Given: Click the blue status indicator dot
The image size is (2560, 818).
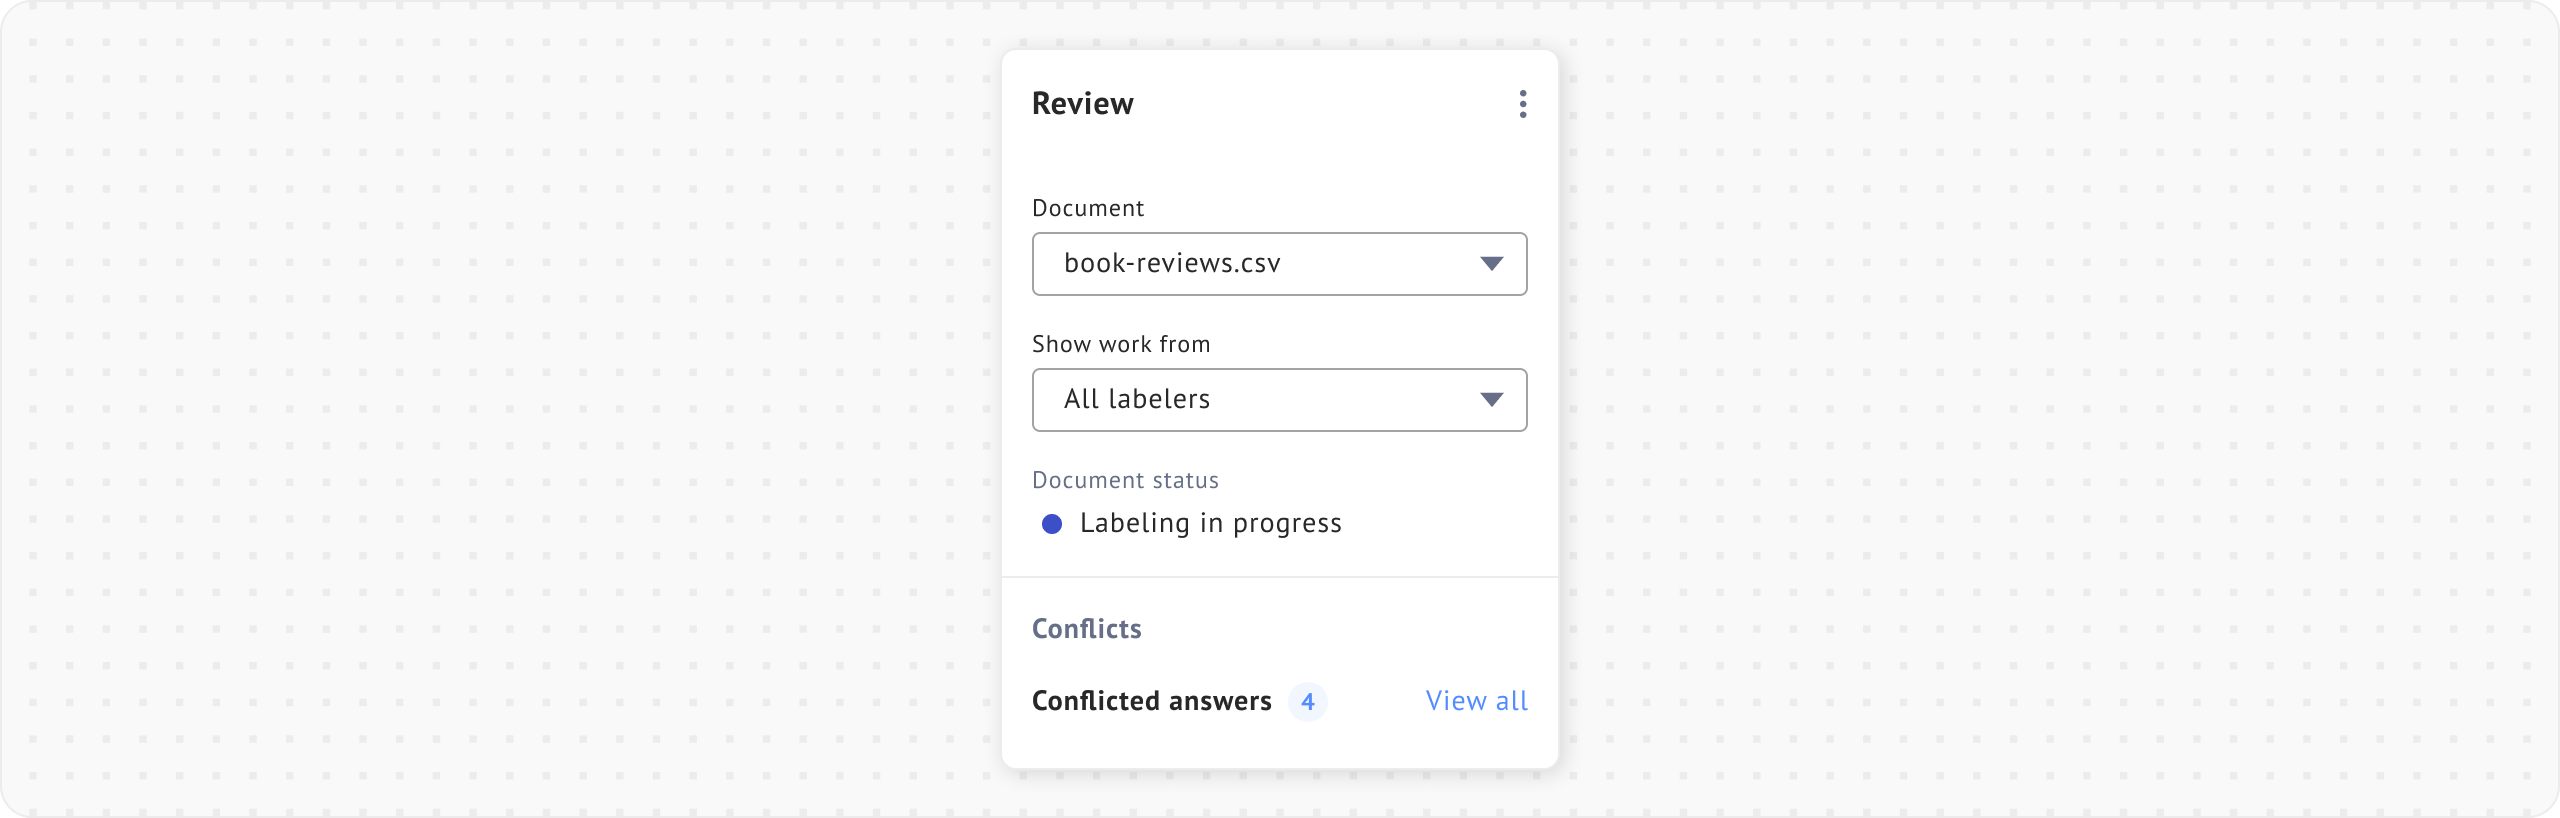Looking at the screenshot, I should (1052, 524).
